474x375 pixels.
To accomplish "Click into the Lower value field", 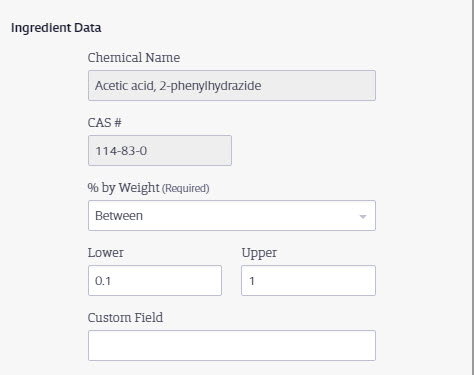I will 155,280.
